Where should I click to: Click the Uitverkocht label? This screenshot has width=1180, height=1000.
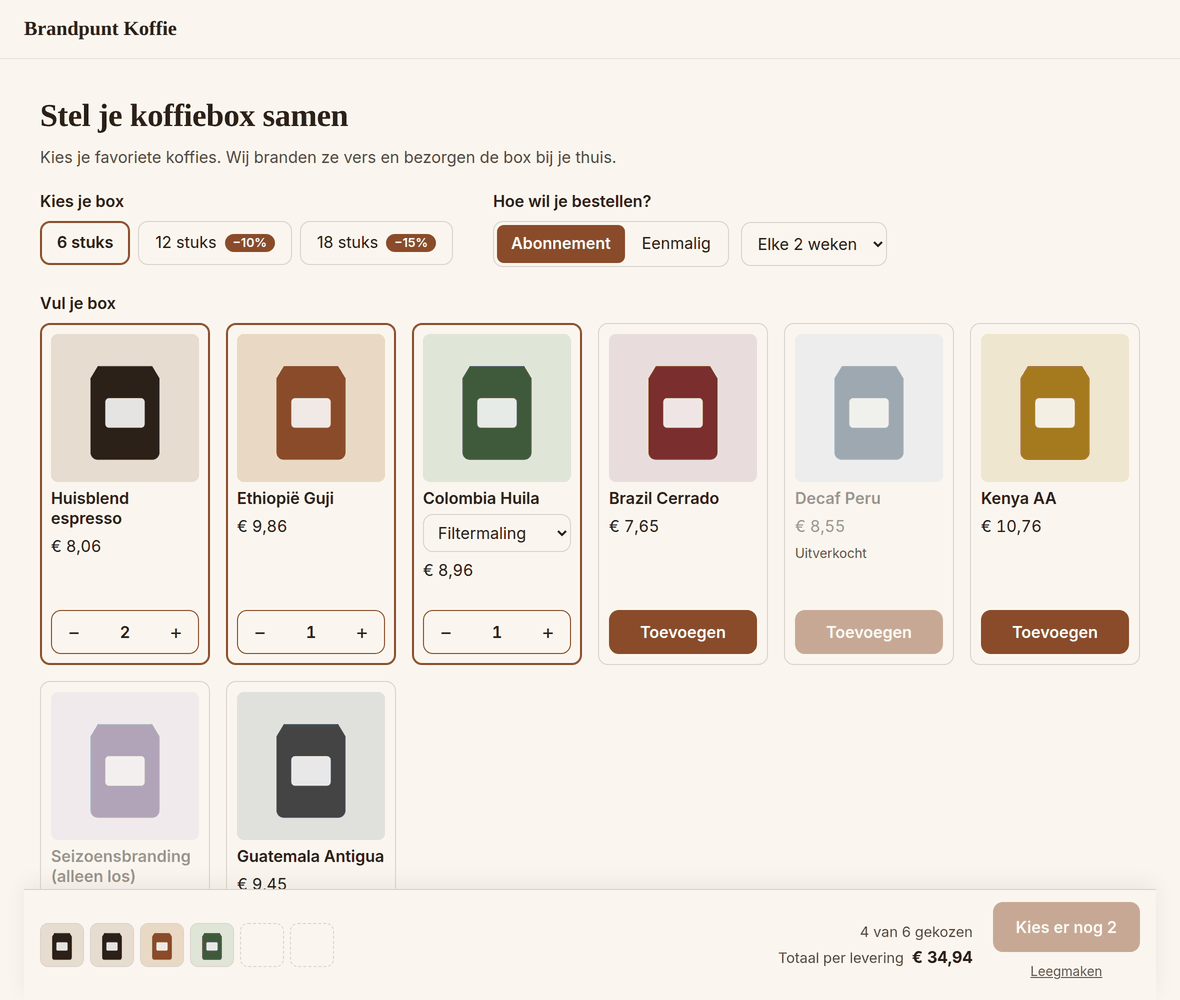(831, 553)
